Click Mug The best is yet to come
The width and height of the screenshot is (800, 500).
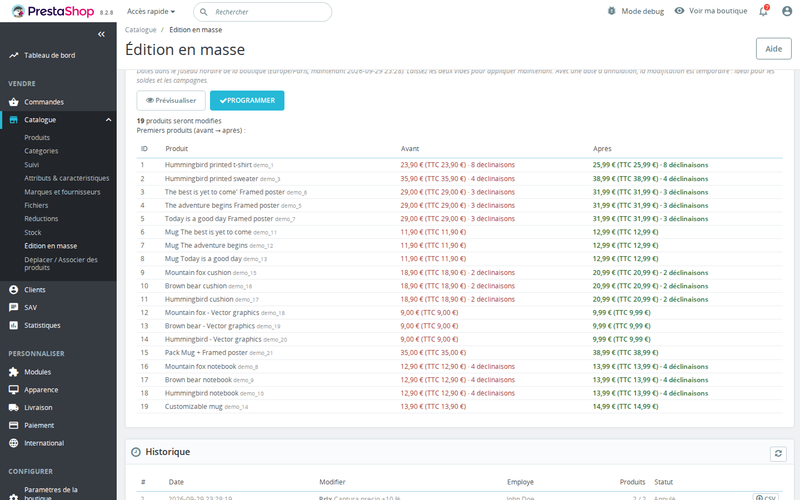[x=208, y=232]
